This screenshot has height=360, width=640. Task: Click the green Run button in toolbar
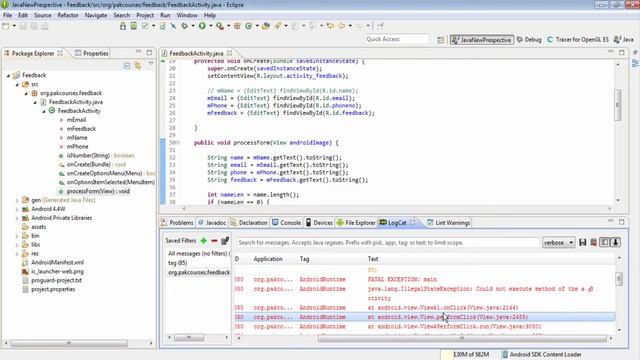[202, 26]
